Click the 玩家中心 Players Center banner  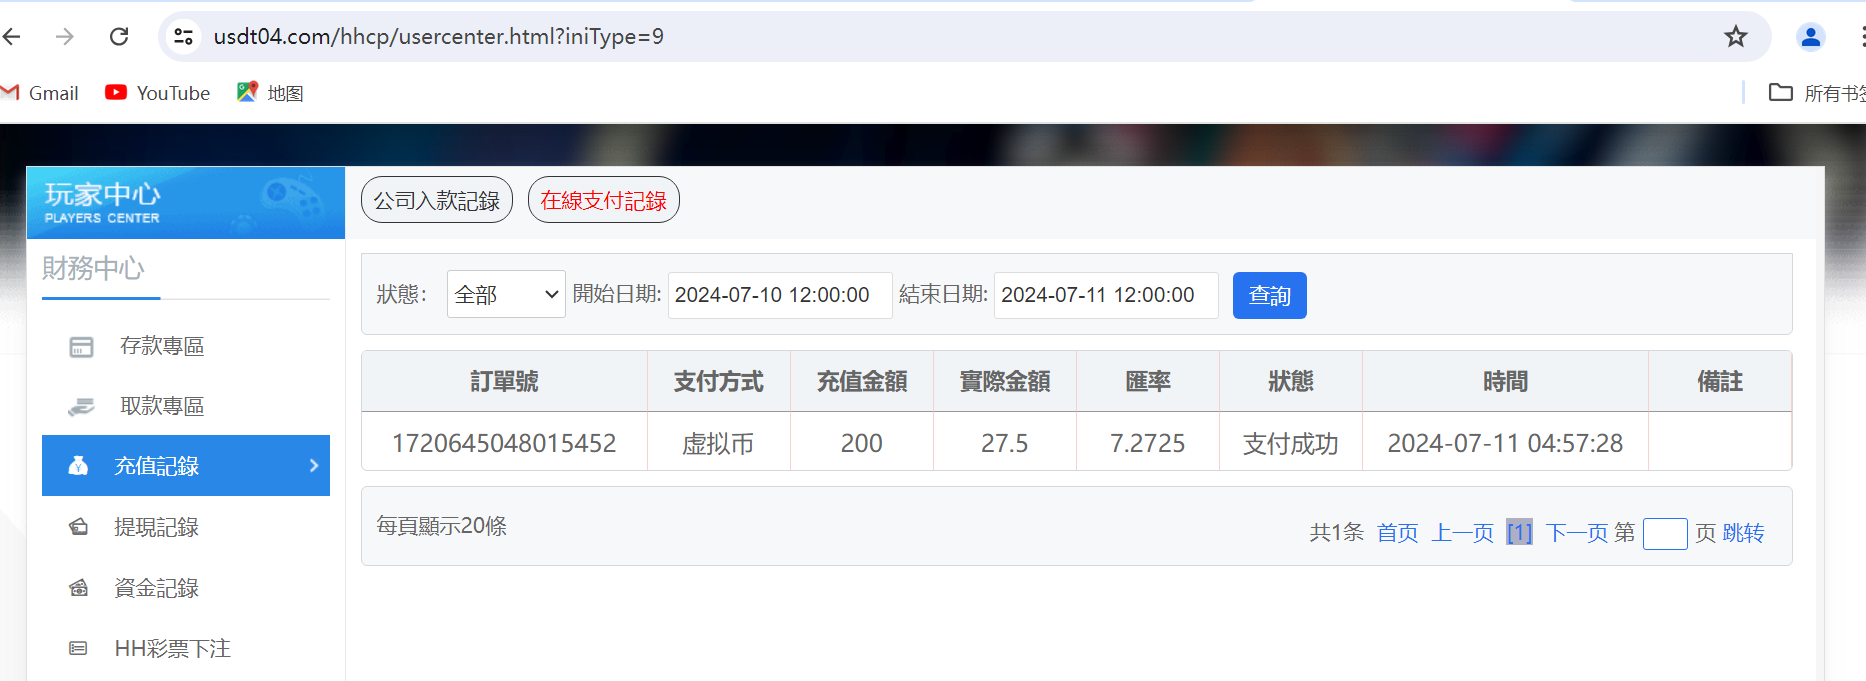tap(186, 203)
